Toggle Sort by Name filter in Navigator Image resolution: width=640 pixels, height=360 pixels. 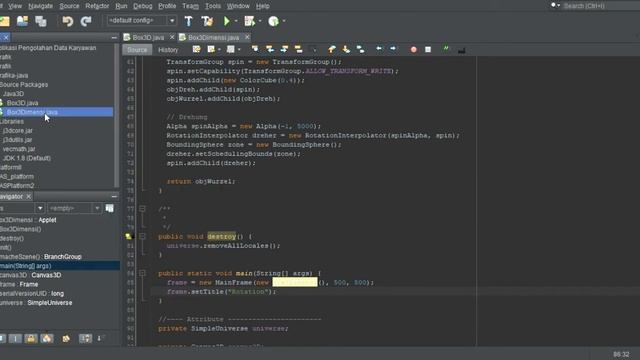pyautogui.click(x=85, y=338)
